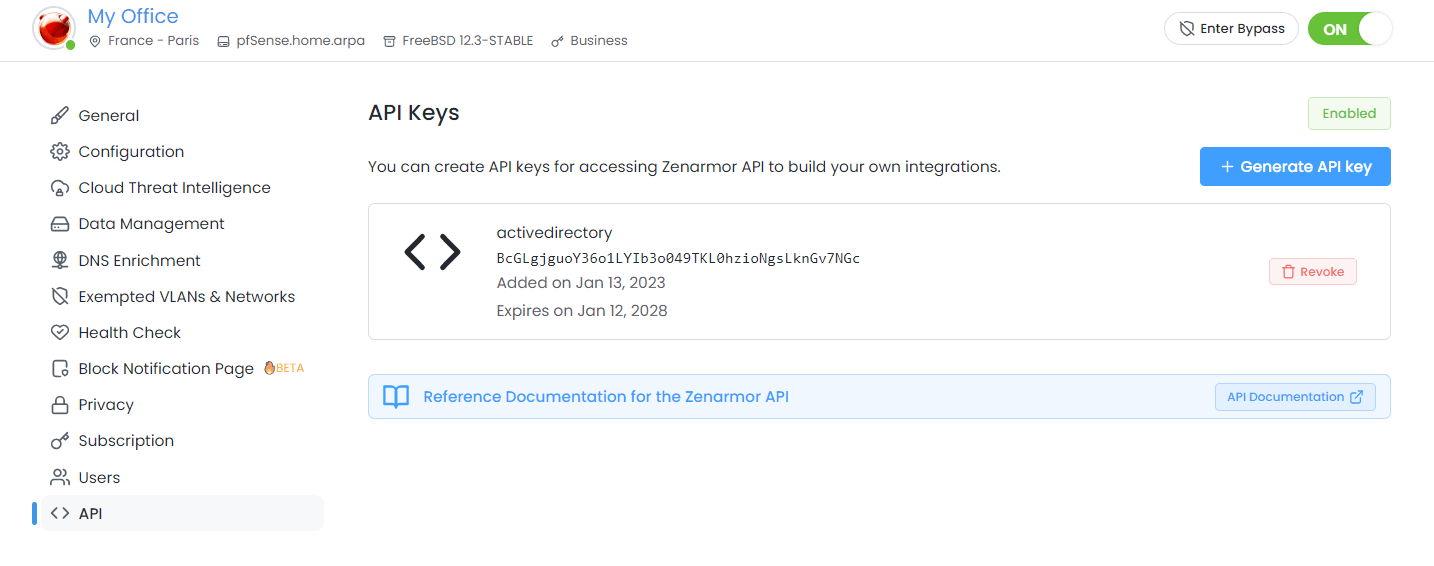
Task: Toggle the ON protection switch off
Action: click(1350, 29)
